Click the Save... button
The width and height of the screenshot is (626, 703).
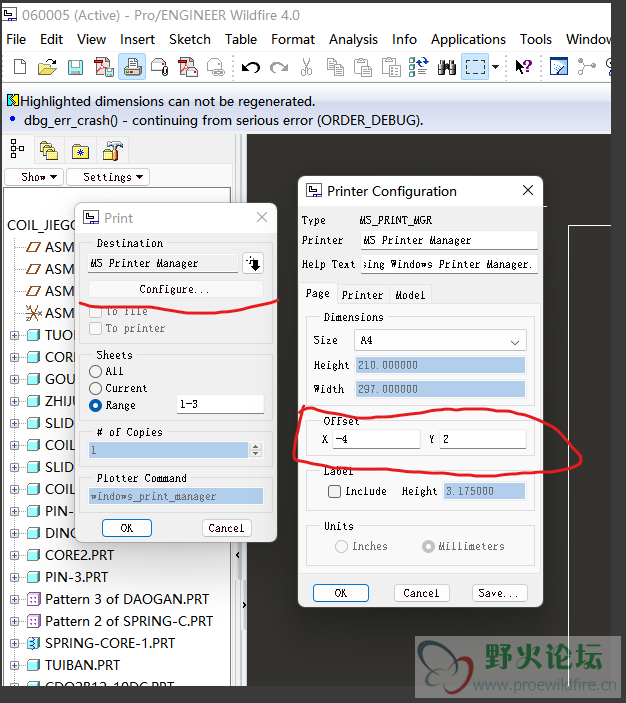click(x=500, y=593)
